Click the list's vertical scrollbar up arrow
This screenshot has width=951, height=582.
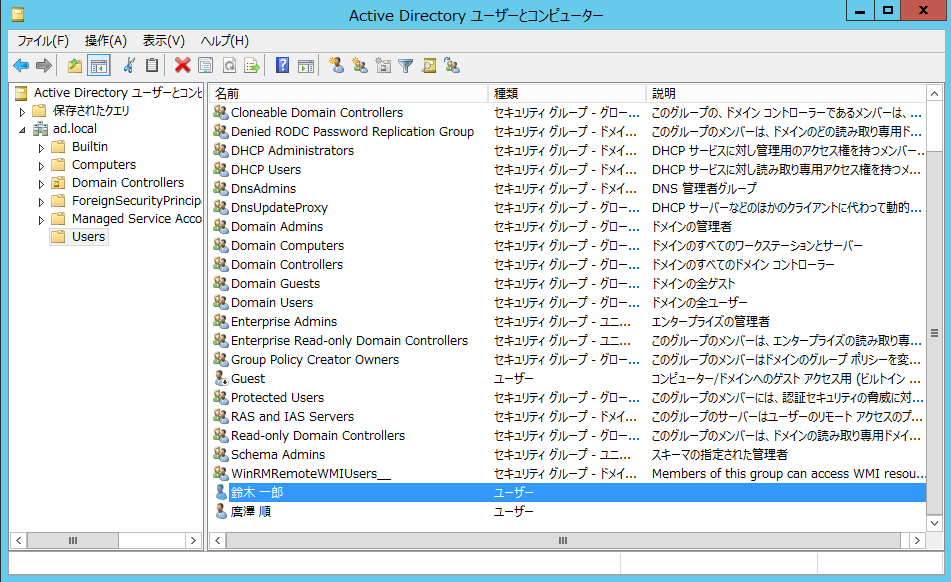(935, 93)
